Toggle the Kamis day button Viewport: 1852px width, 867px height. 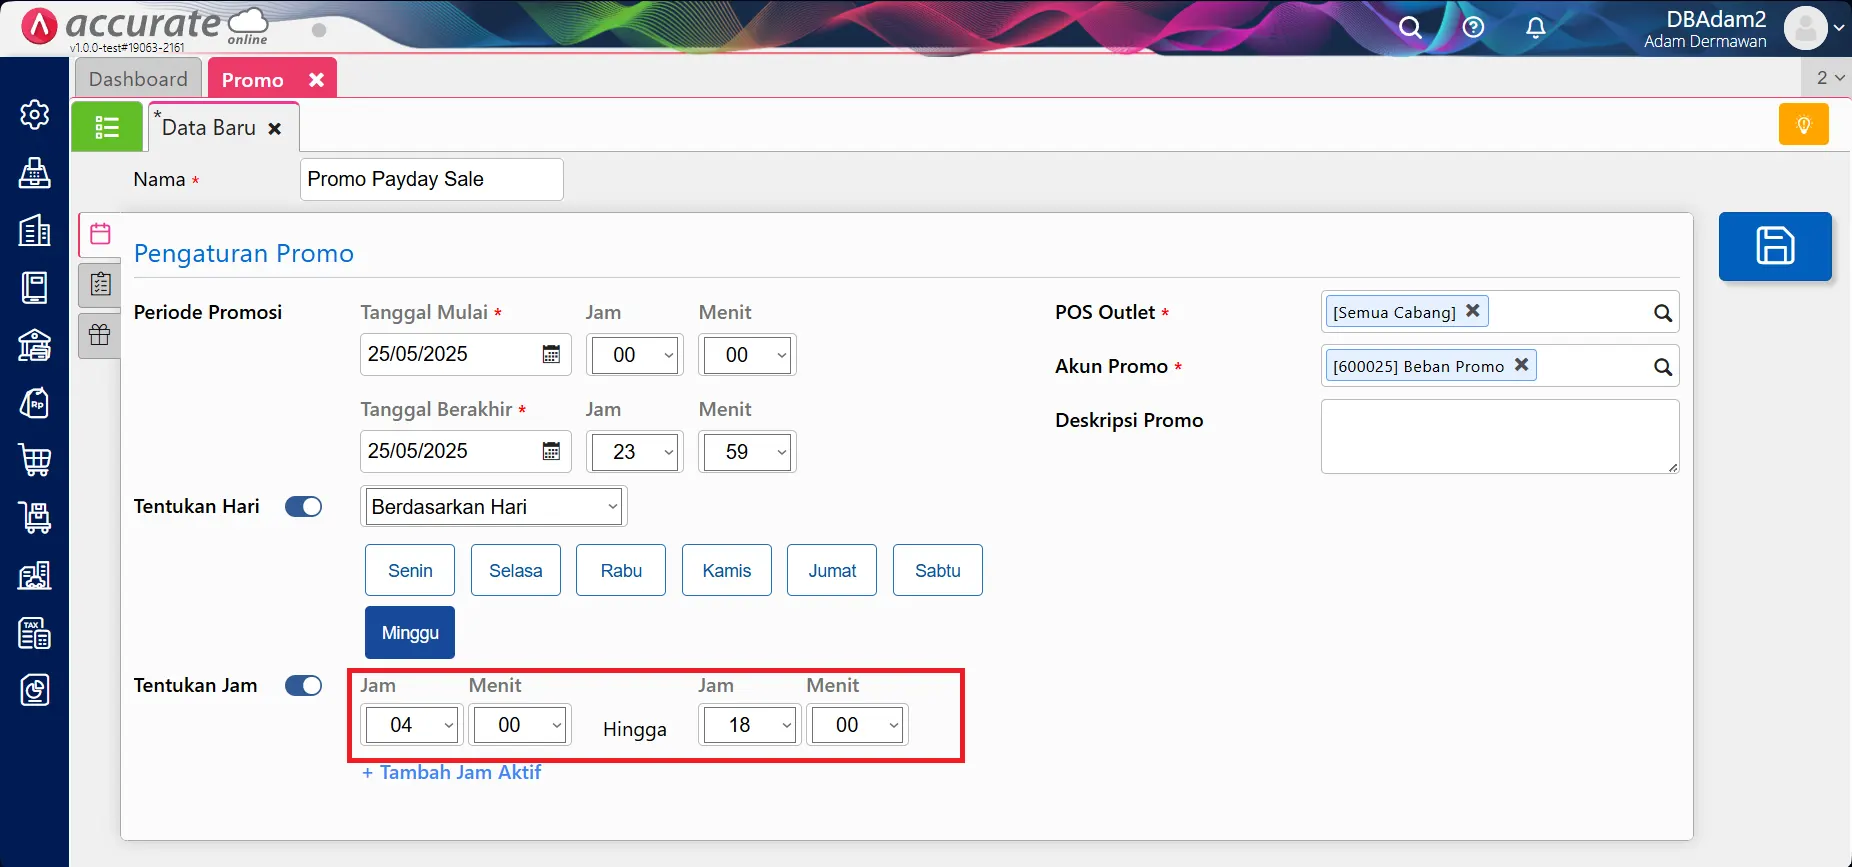(727, 570)
